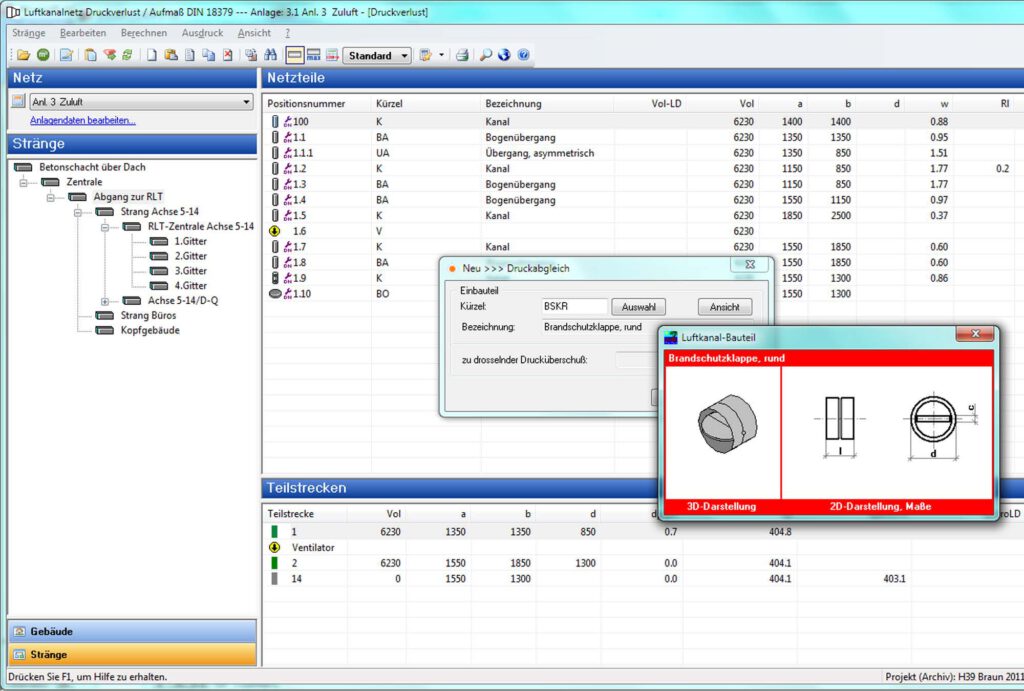Open the Anl. 3 Zuluft combo box
This screenshot has width=1024, height=691.
click(x=141, y=102)
